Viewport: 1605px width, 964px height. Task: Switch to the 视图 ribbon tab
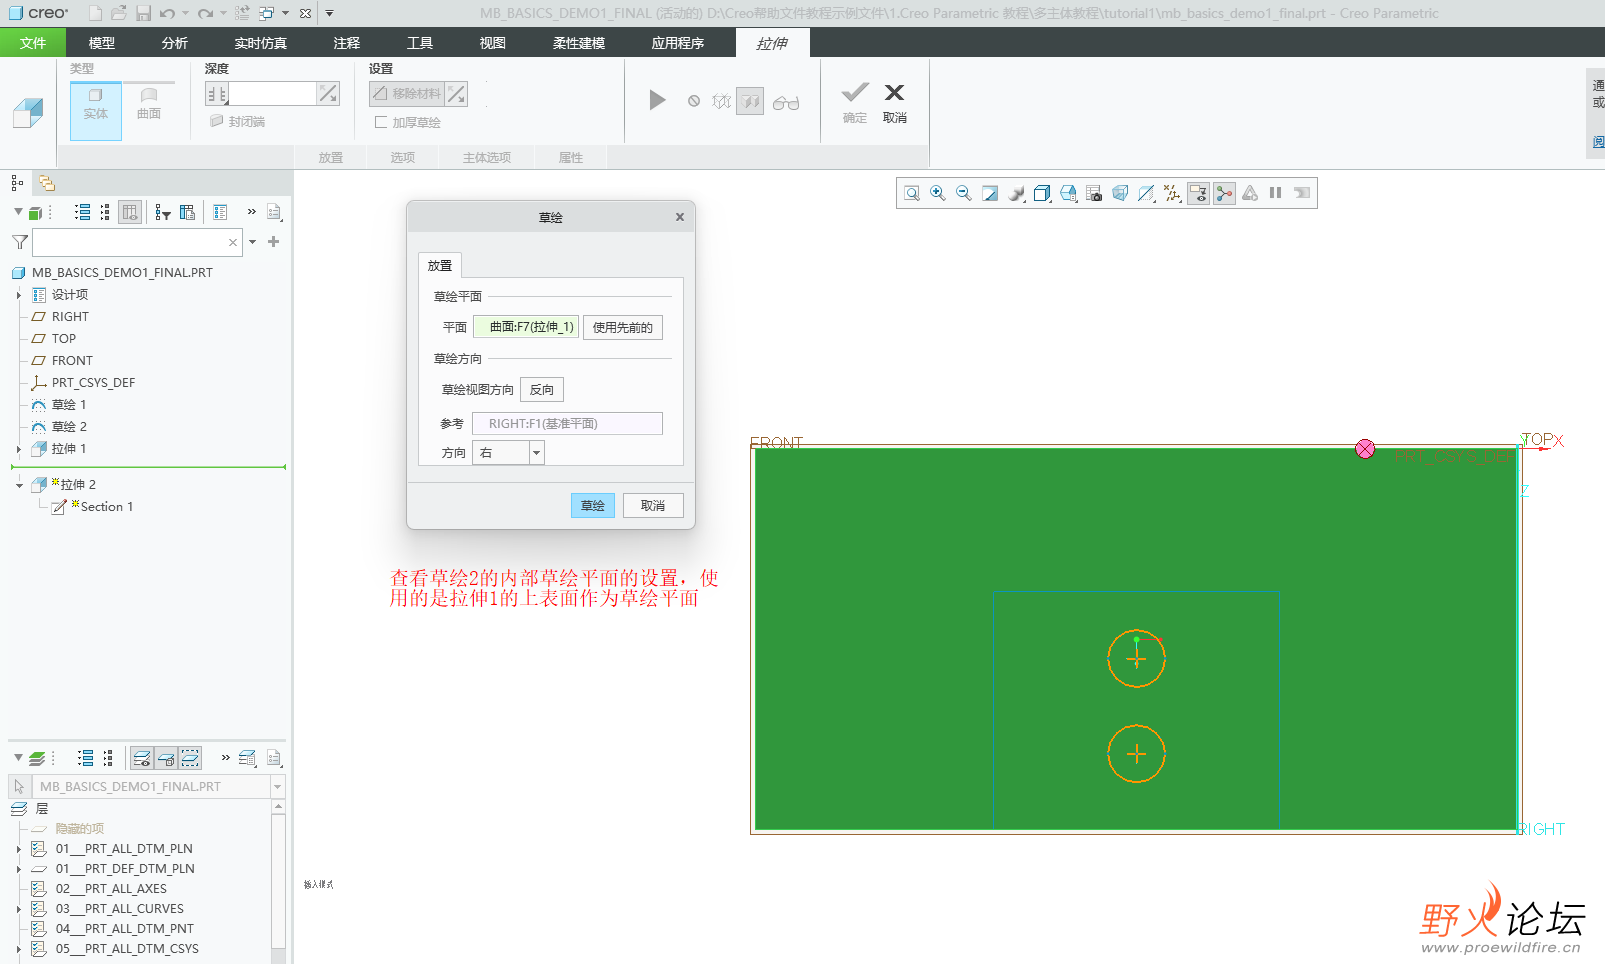point(493,43)
